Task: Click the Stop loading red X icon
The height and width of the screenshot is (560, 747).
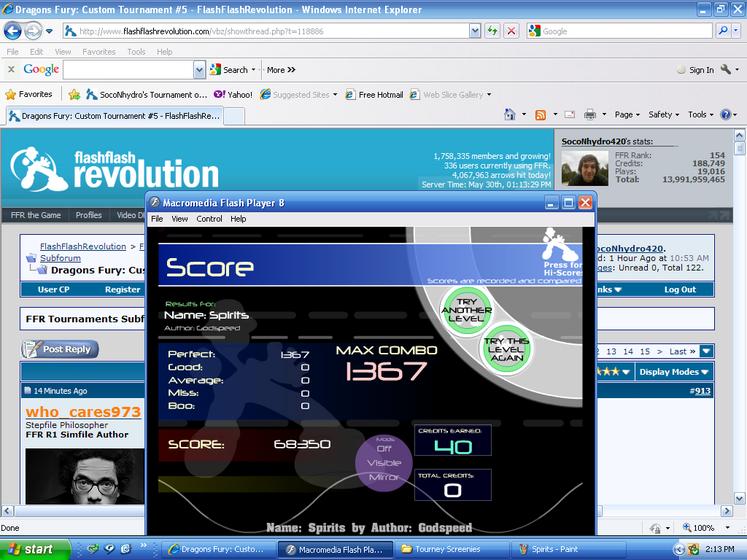Action: [x=511, y=31]
